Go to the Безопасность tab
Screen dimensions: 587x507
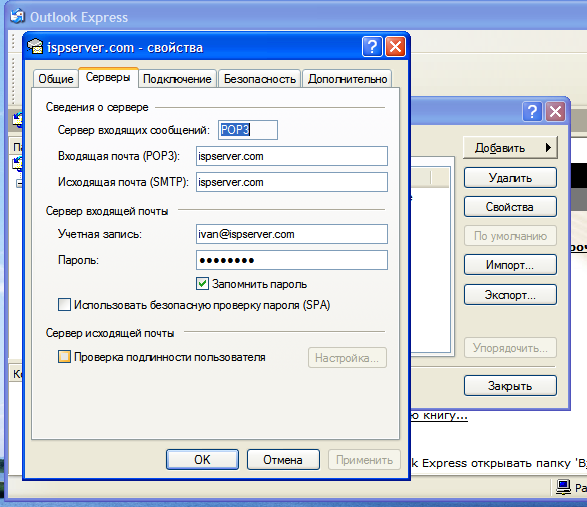coord(260,79)
